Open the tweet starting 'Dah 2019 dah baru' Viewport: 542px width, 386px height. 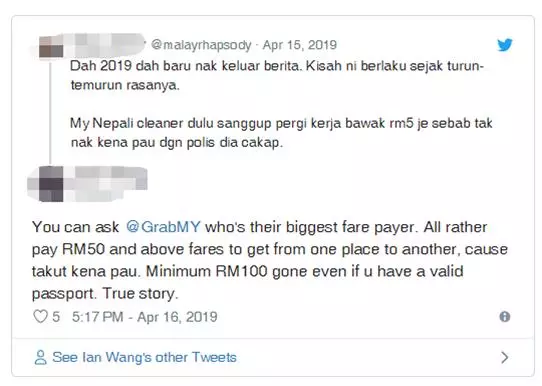point(277,75)
